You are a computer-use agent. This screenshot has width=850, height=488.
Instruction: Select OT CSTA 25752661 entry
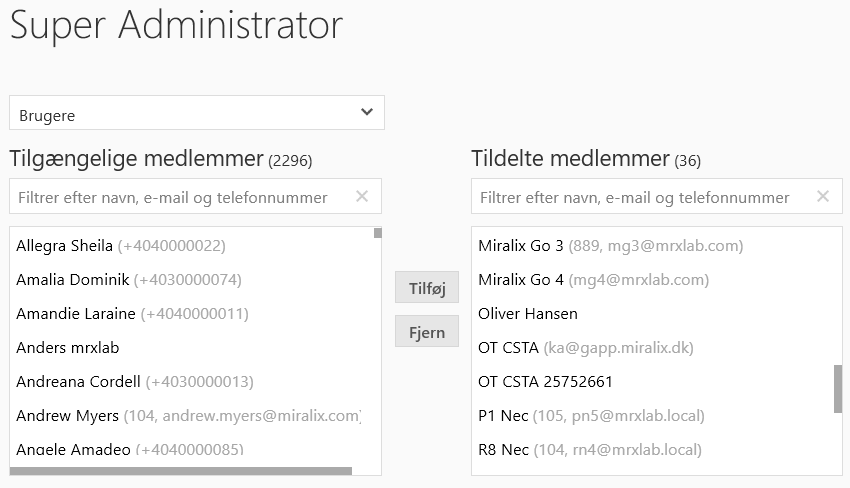click(546, 381)
